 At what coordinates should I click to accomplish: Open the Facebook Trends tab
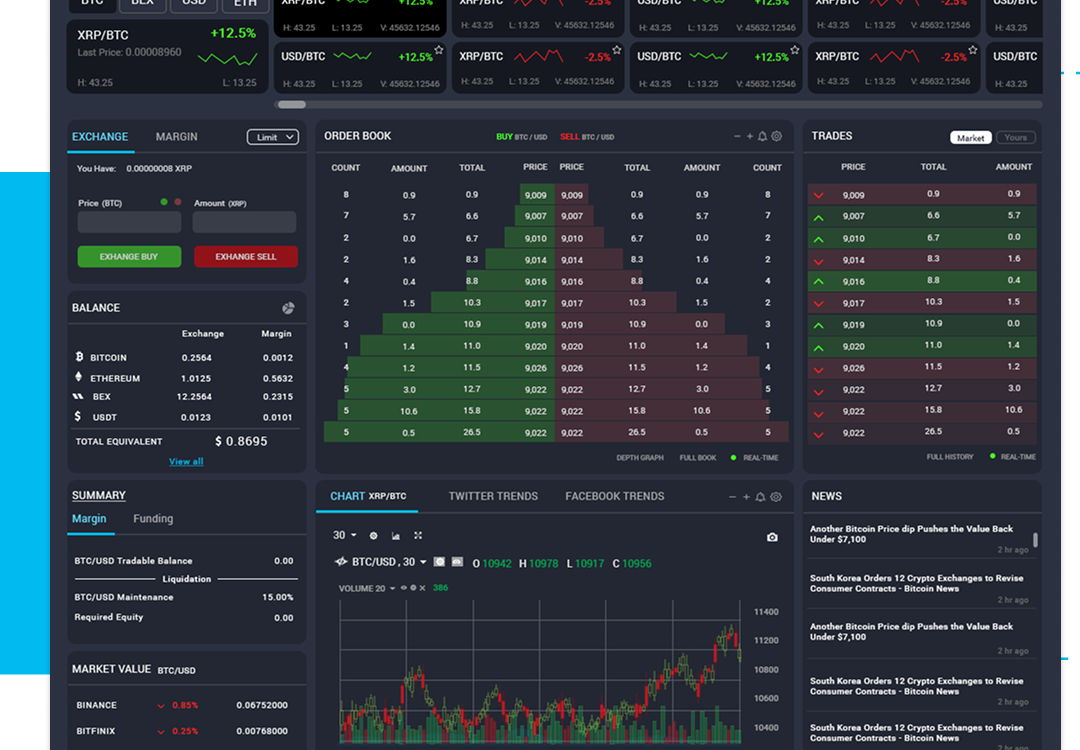coord(614,496)
